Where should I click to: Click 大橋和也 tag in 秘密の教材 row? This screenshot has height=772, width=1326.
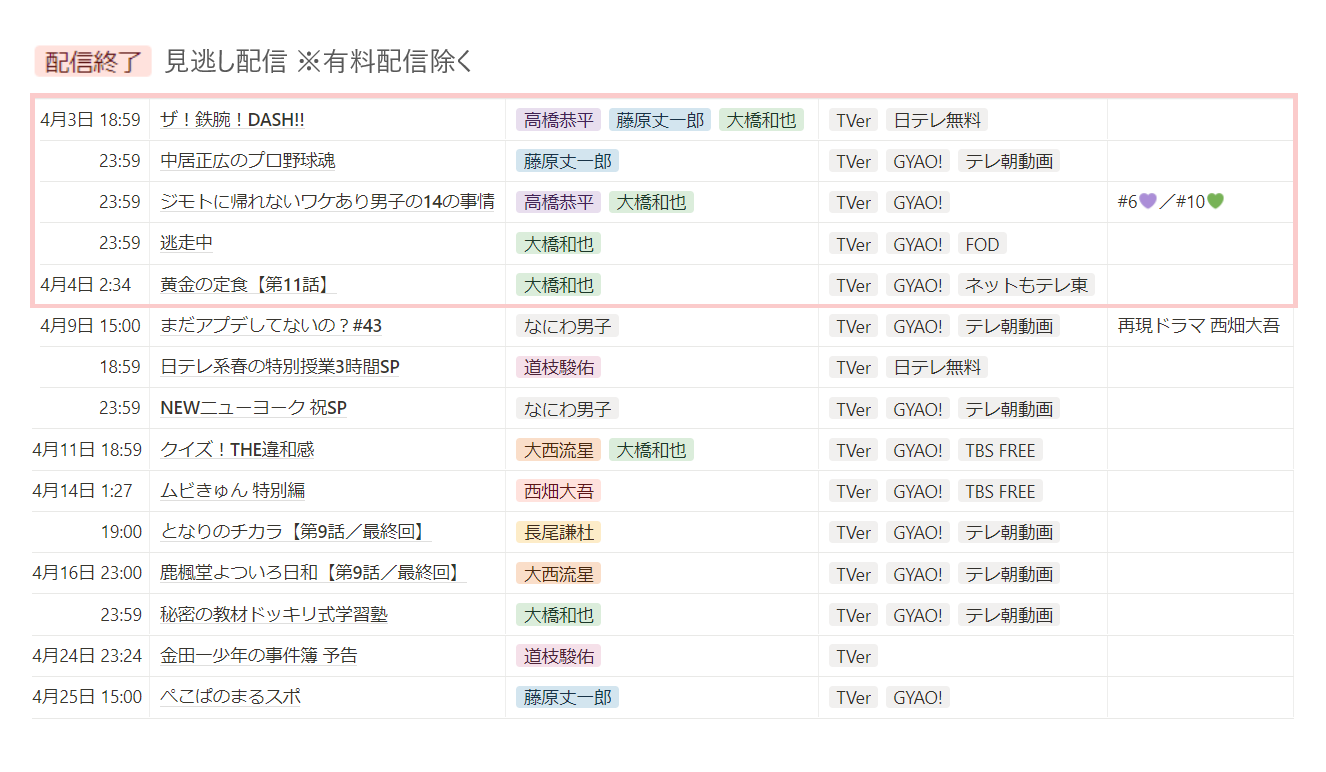tap(559, 615)
